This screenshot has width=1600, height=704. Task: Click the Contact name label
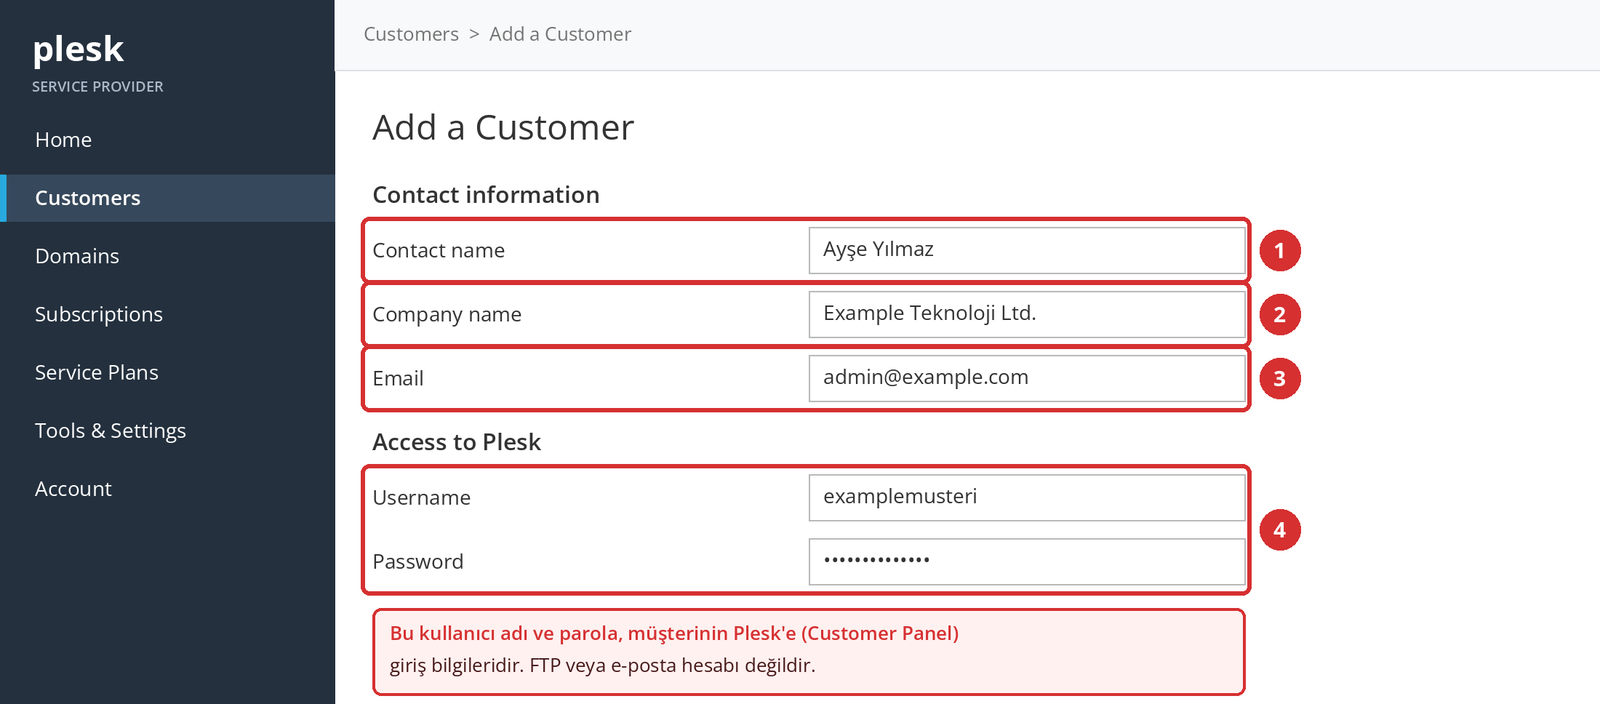pyautogui.click(x=439, y=250)
